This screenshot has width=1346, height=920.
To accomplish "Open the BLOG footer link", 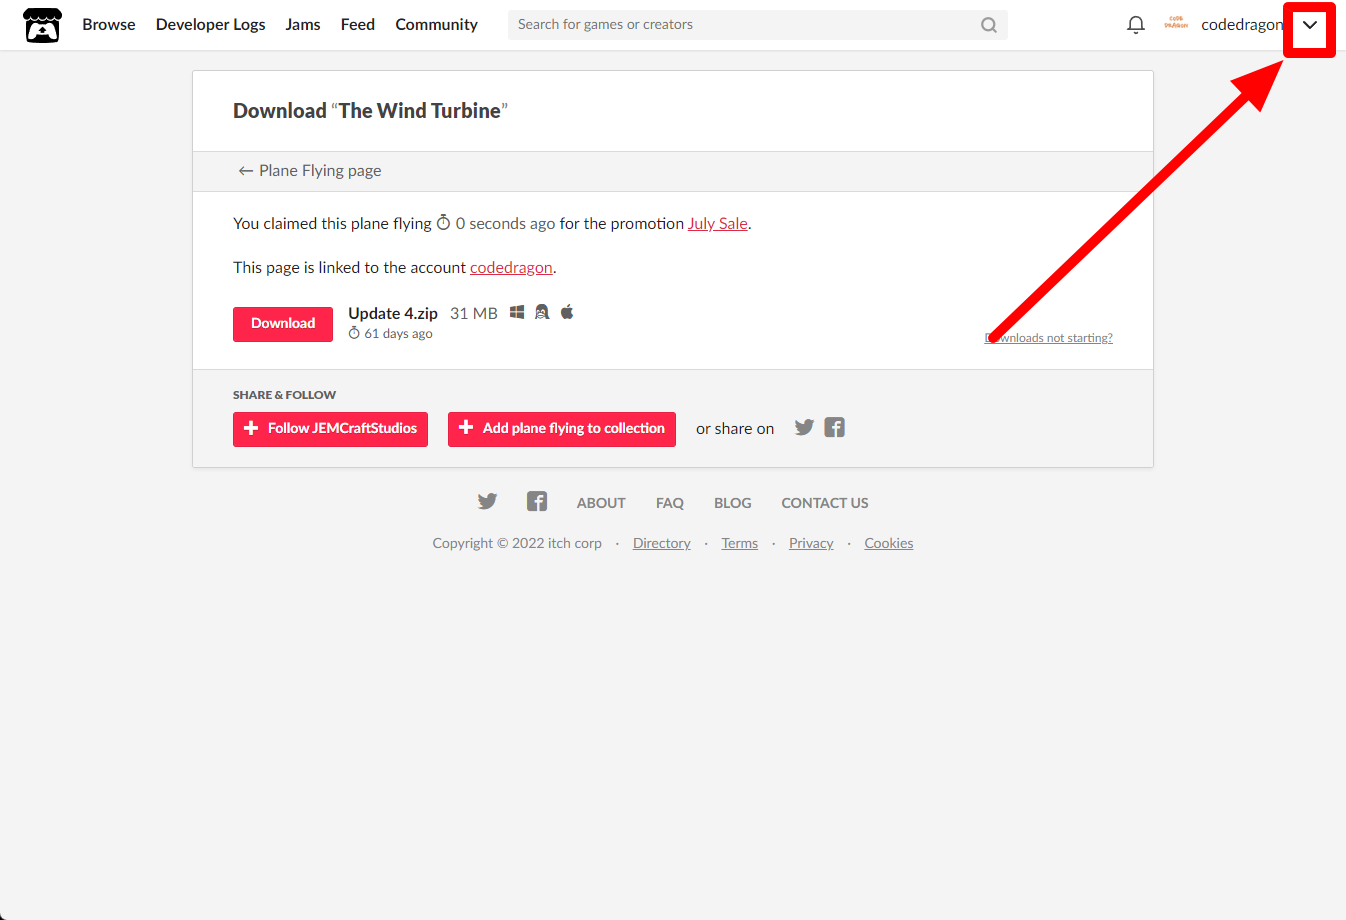I will coord(733,503).
